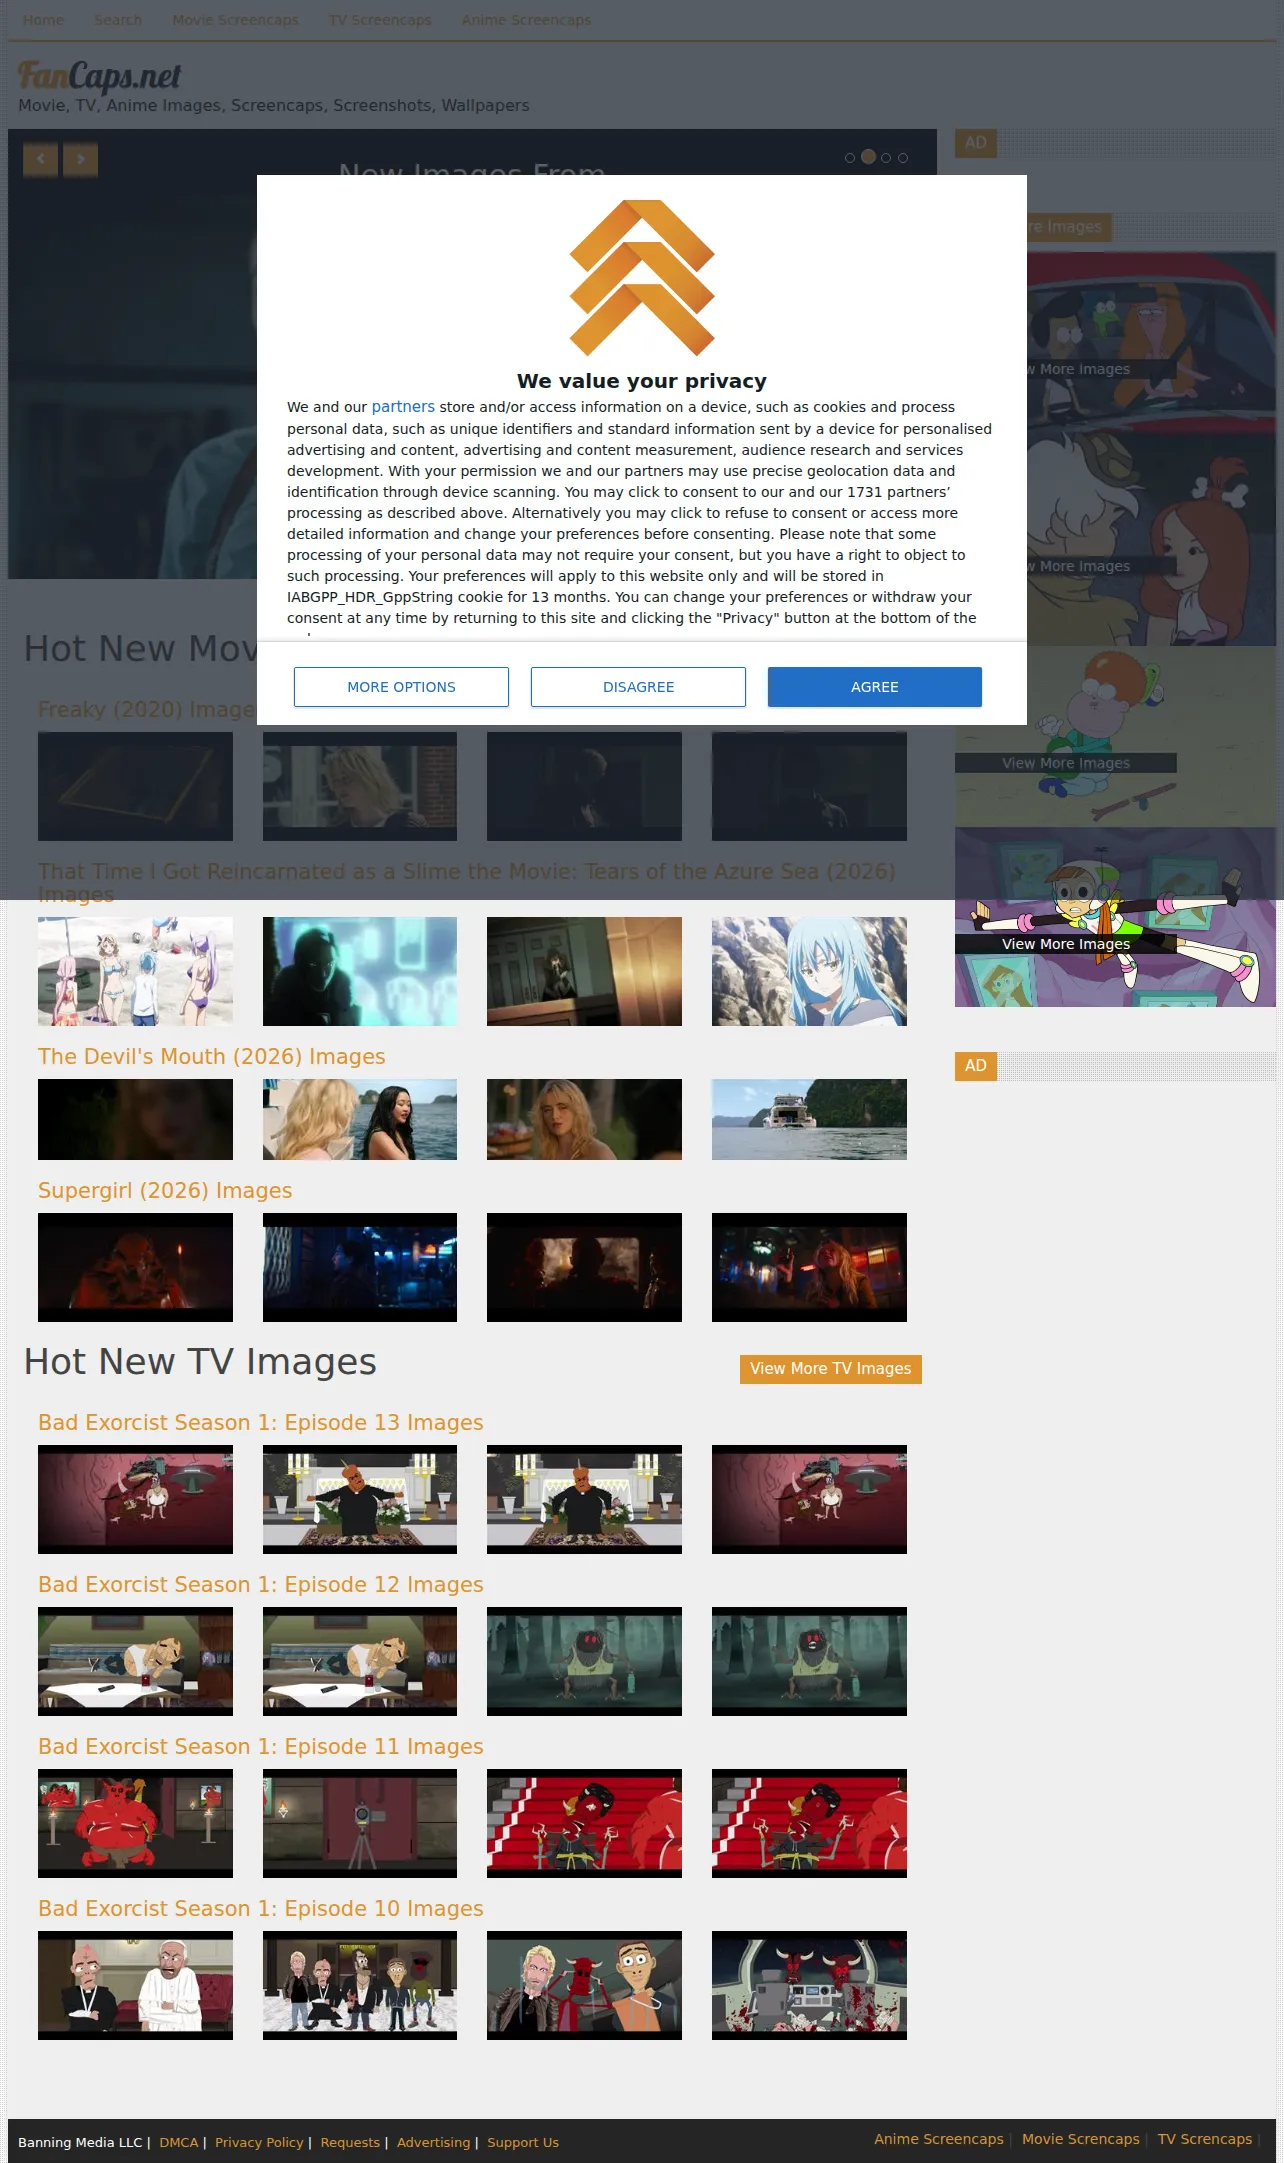Open the beach group thumbnail in the Slime movie row

[x=135, y=971]
